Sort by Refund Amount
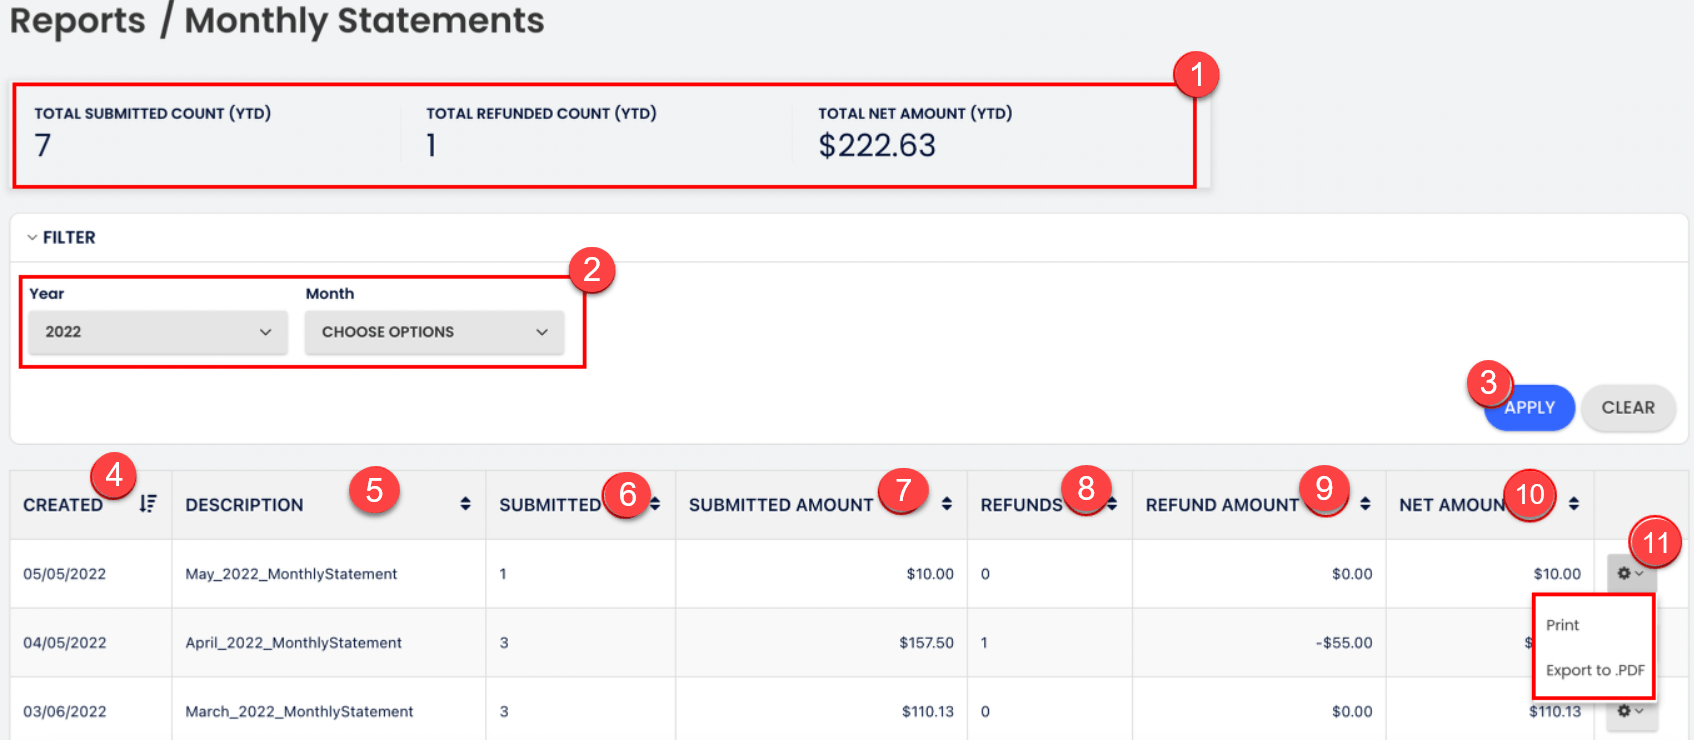 [1366, 504]
